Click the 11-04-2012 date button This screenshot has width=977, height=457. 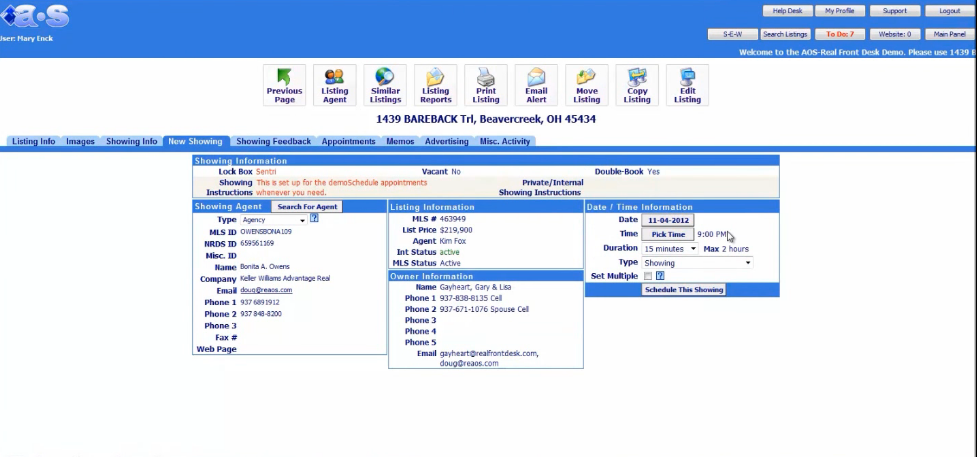(668, 220)
